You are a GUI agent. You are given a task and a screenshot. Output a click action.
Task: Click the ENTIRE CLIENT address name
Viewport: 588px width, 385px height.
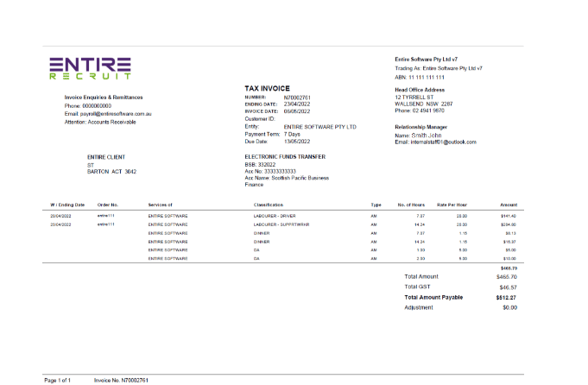pos(106,157)
